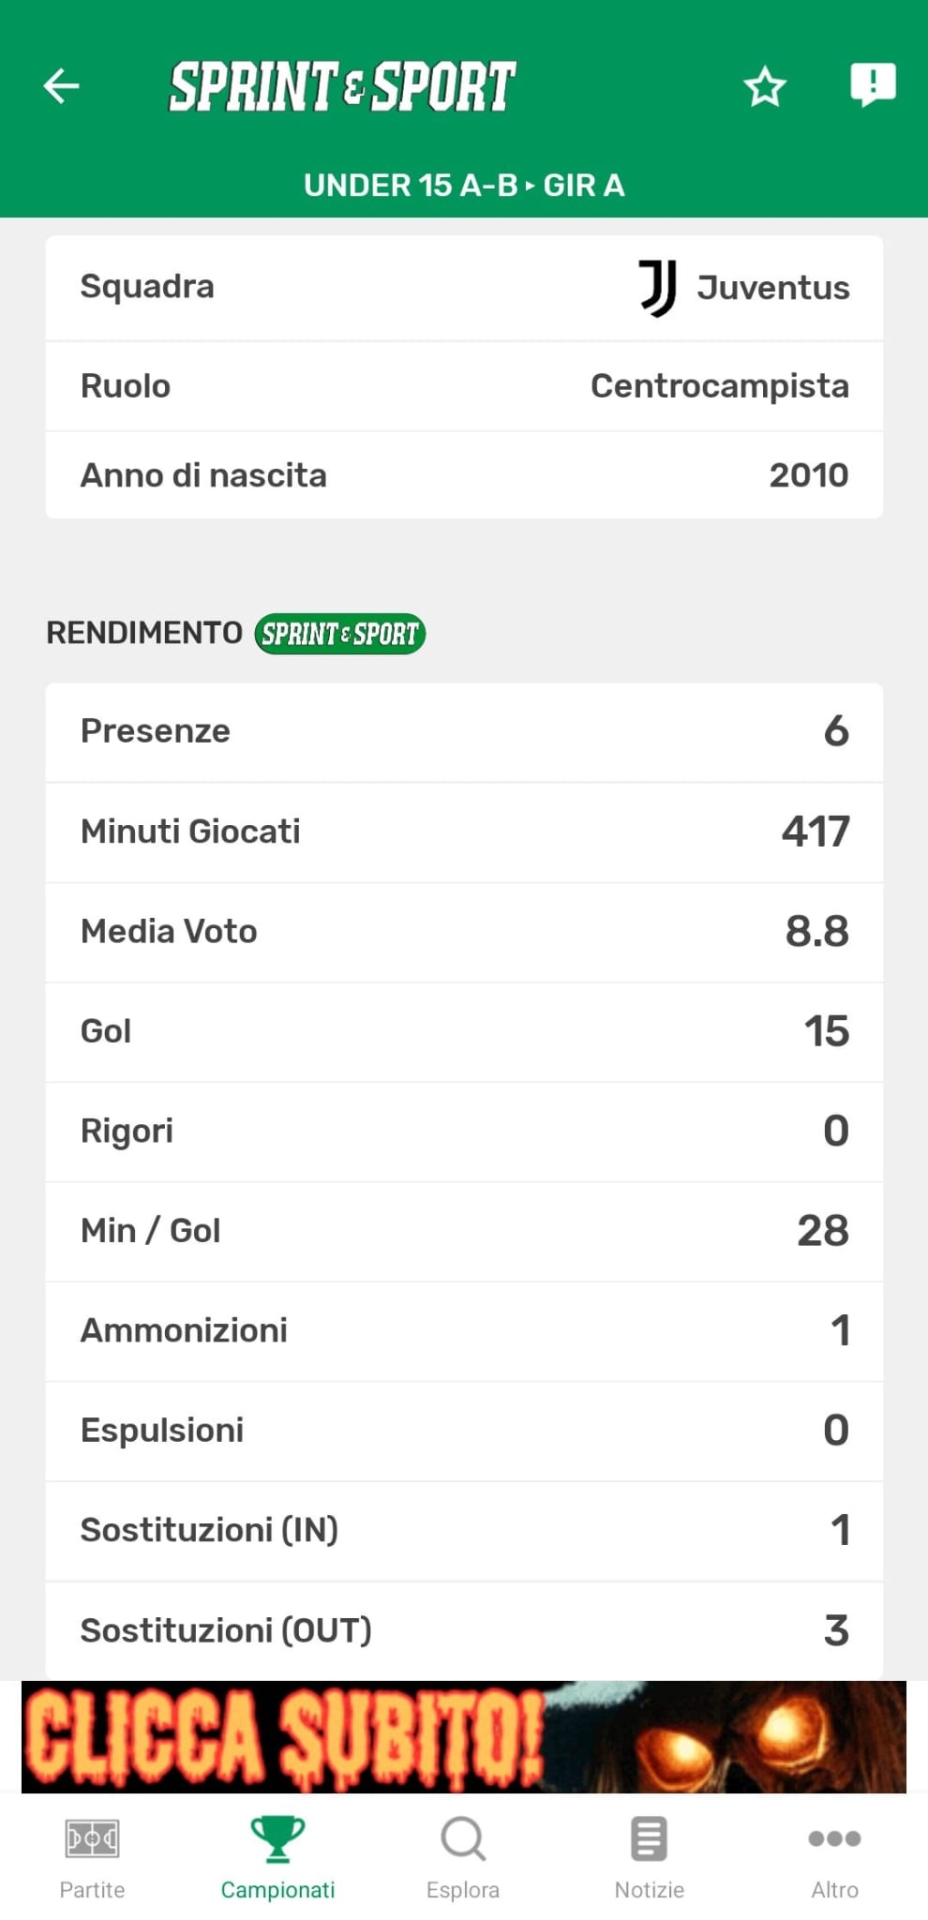The height and width of the screenshot is (1920, 928).
Task: Tap the Sprint & Sport header logo
Action: pos(342,86)
